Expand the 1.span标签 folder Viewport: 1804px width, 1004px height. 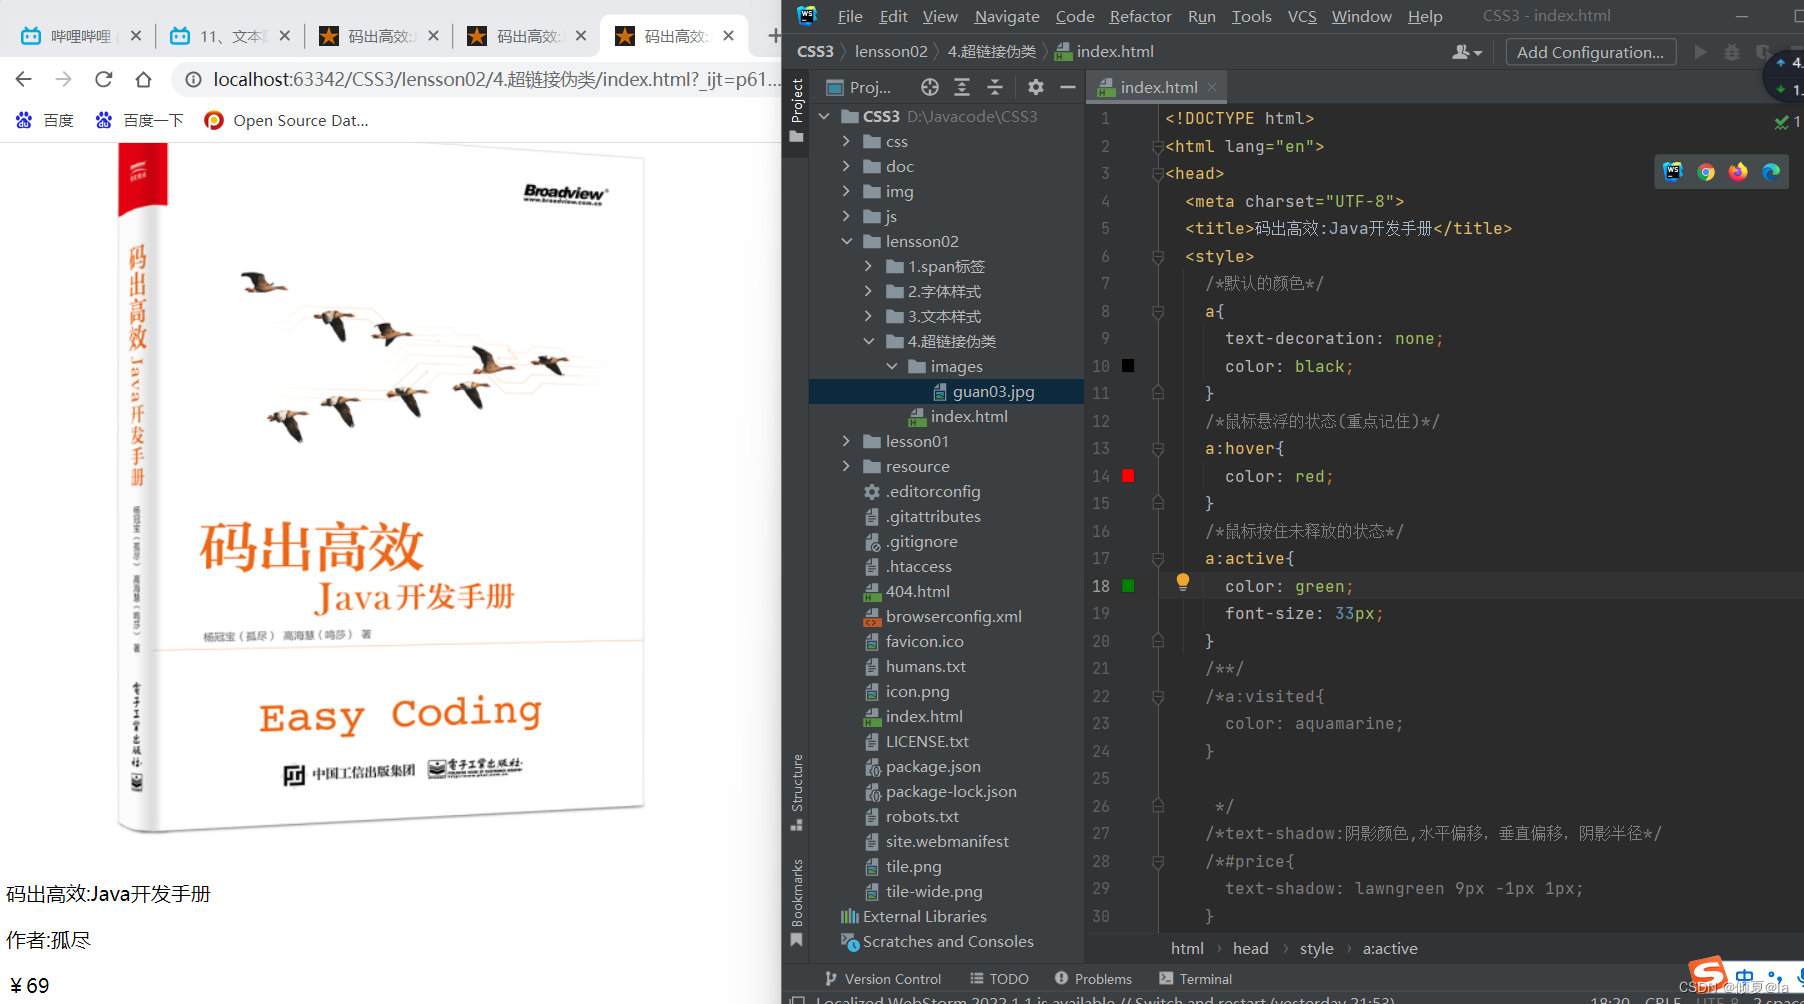pos(868,266)
